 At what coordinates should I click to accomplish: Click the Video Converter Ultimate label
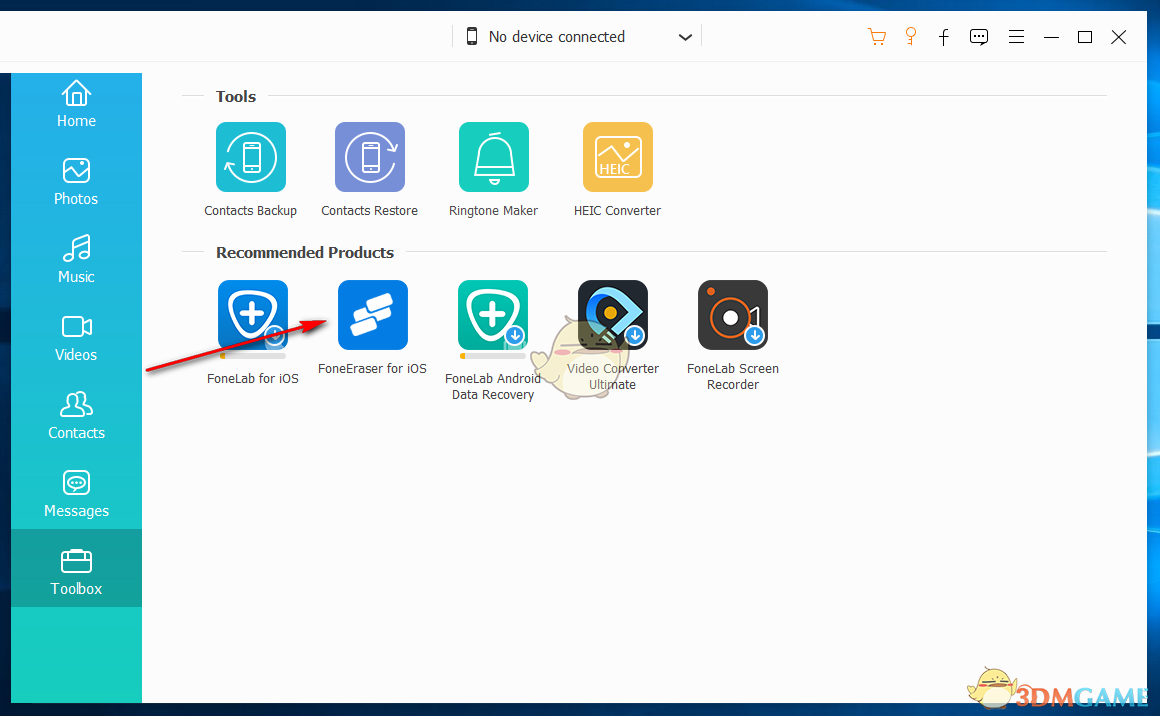click(x=613, y=376)
